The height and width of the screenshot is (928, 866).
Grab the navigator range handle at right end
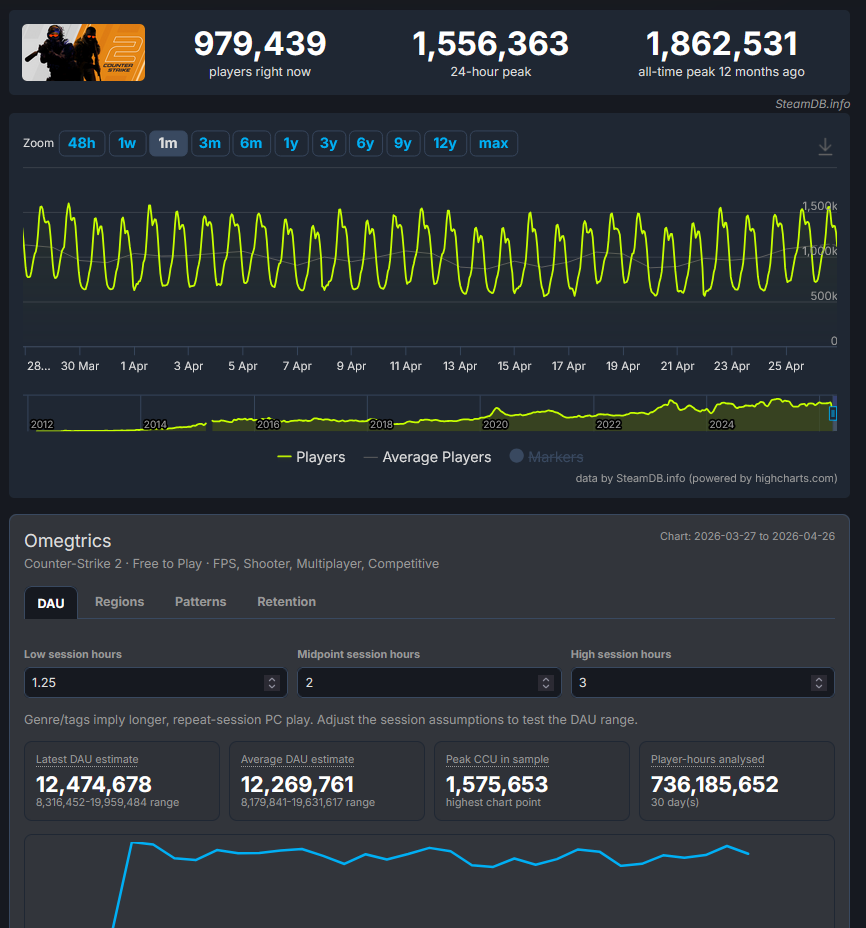pyautogui.click(x=833, y=413)
